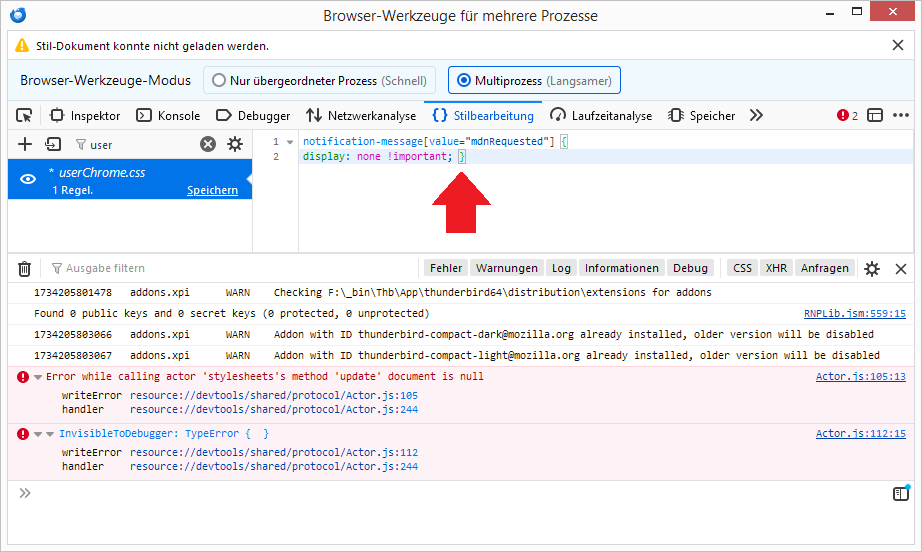Open Actor.js:244 handler link in TypeError
Viewport: 922px width, 552px height.
click(273, 466)
